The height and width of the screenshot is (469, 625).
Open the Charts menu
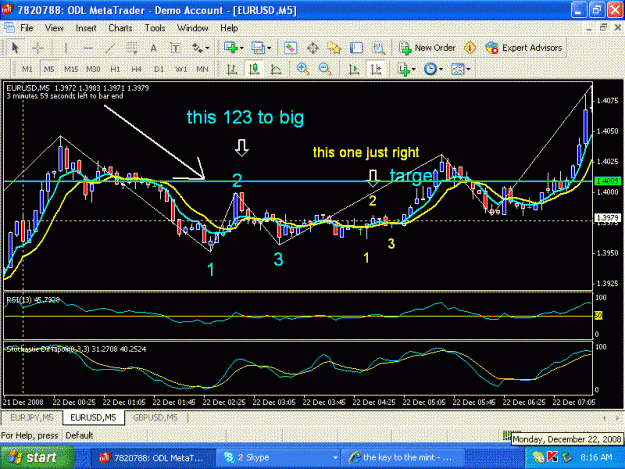pyautogui.click(x=120, y=28)
